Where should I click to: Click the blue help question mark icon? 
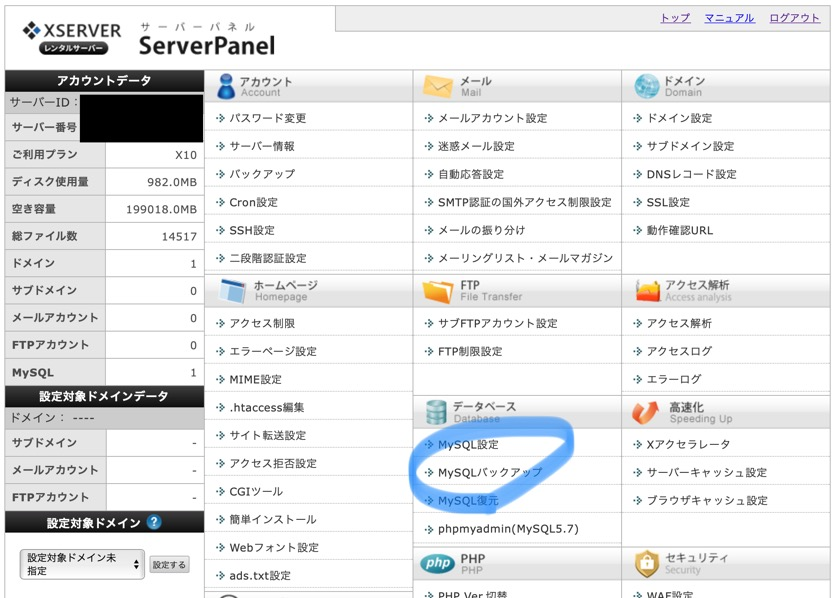coord(154,522)
